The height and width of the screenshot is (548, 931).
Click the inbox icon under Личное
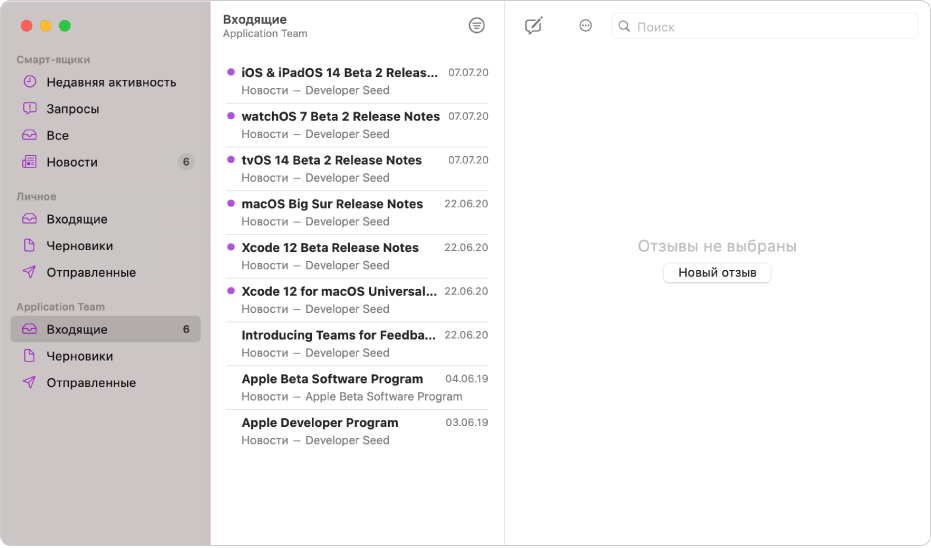point(30,219)
